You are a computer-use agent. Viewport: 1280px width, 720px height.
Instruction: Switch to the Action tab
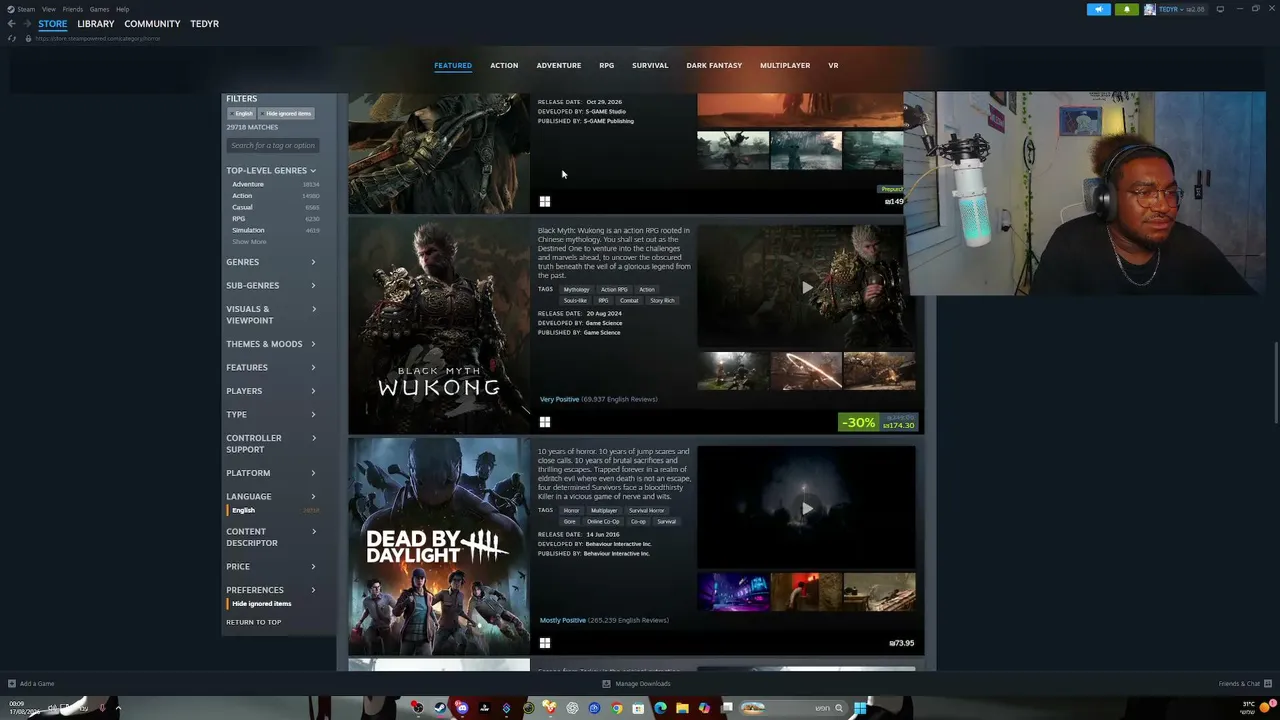coord(504,66)
